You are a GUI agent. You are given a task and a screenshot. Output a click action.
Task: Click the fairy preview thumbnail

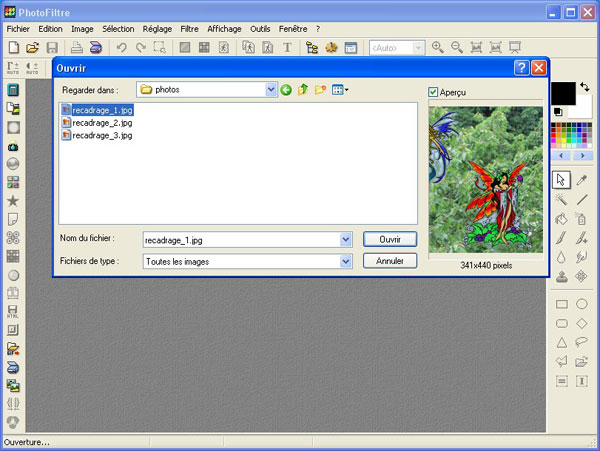coord(486,179)
